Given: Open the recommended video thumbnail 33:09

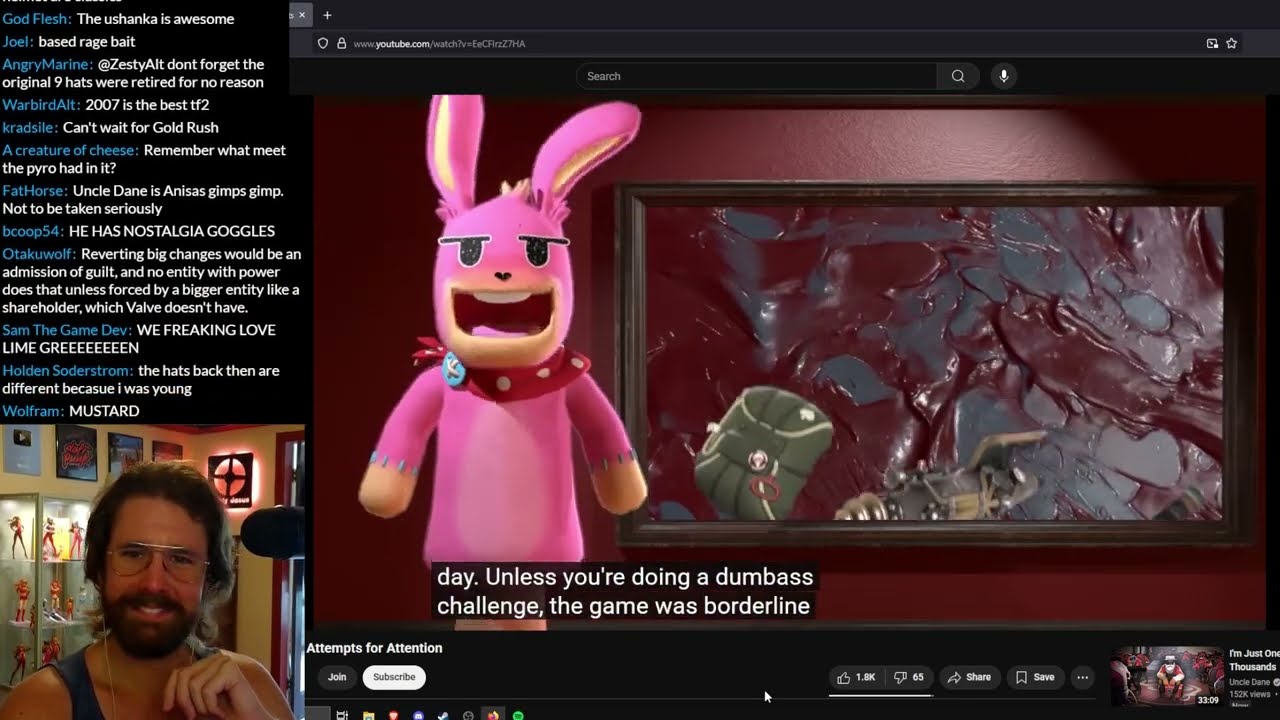Looking at the screenshot, I should pyautogui.click(x=1167, y=677).
